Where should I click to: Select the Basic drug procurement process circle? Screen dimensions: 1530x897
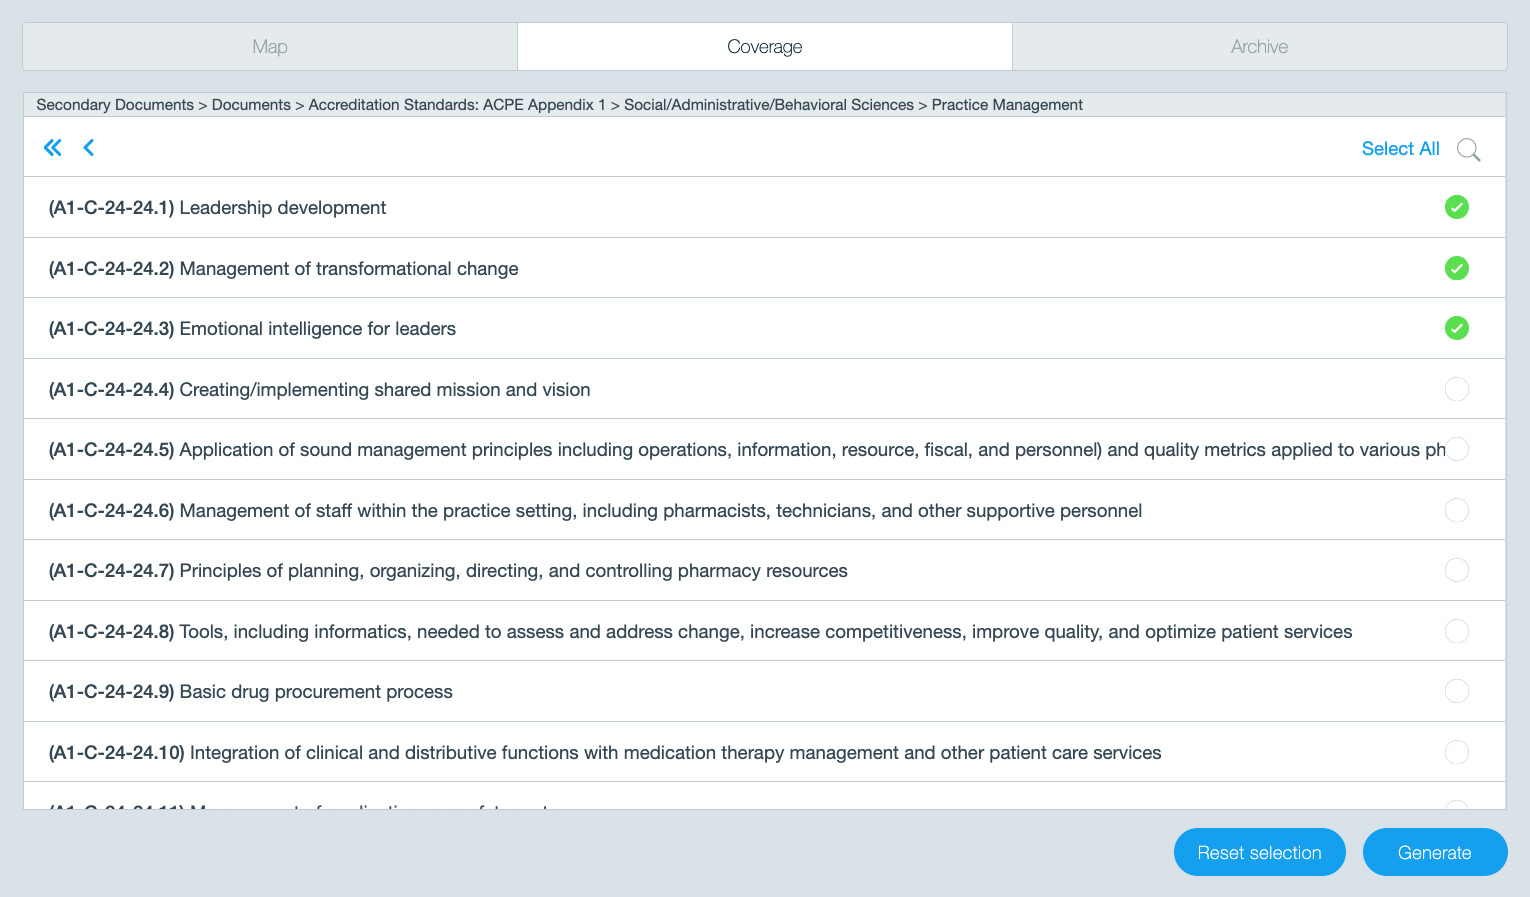(1457, 691)
